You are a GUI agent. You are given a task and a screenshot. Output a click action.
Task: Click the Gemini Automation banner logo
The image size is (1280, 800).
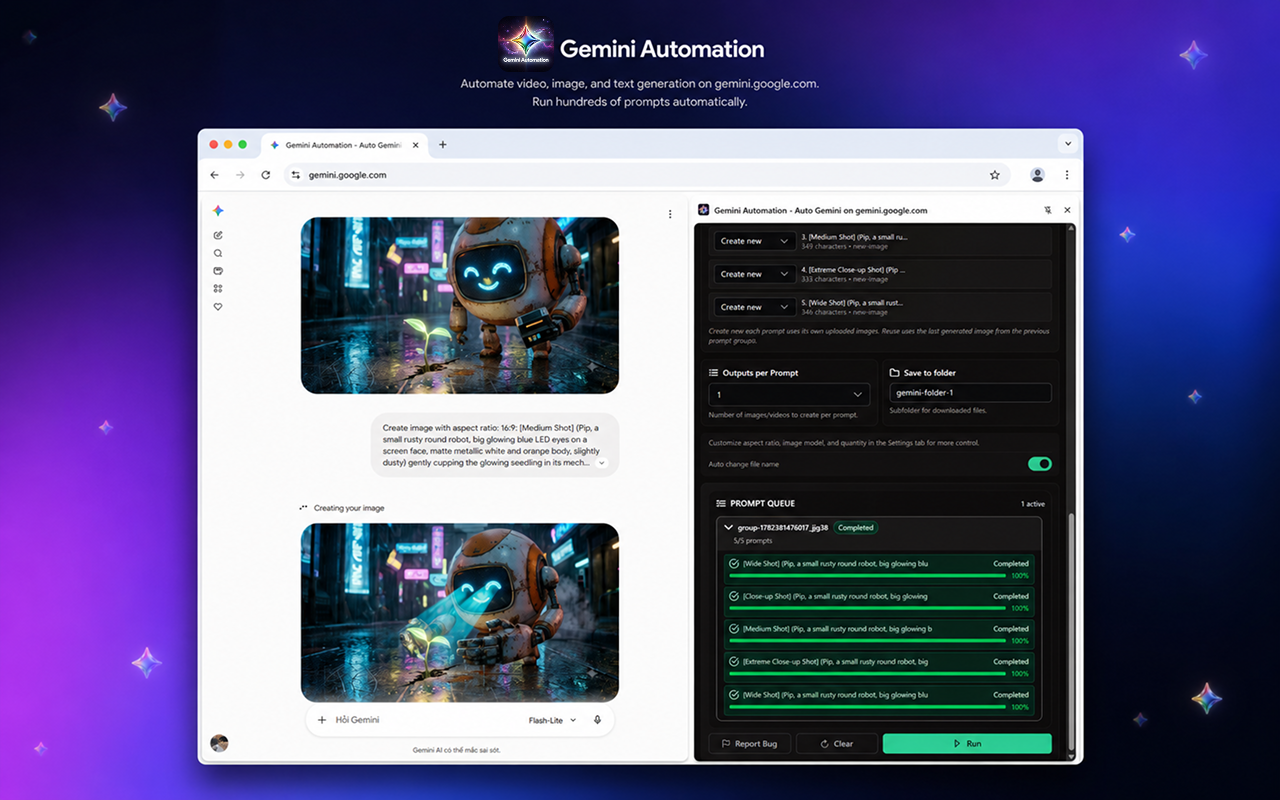tap(526, 42)
